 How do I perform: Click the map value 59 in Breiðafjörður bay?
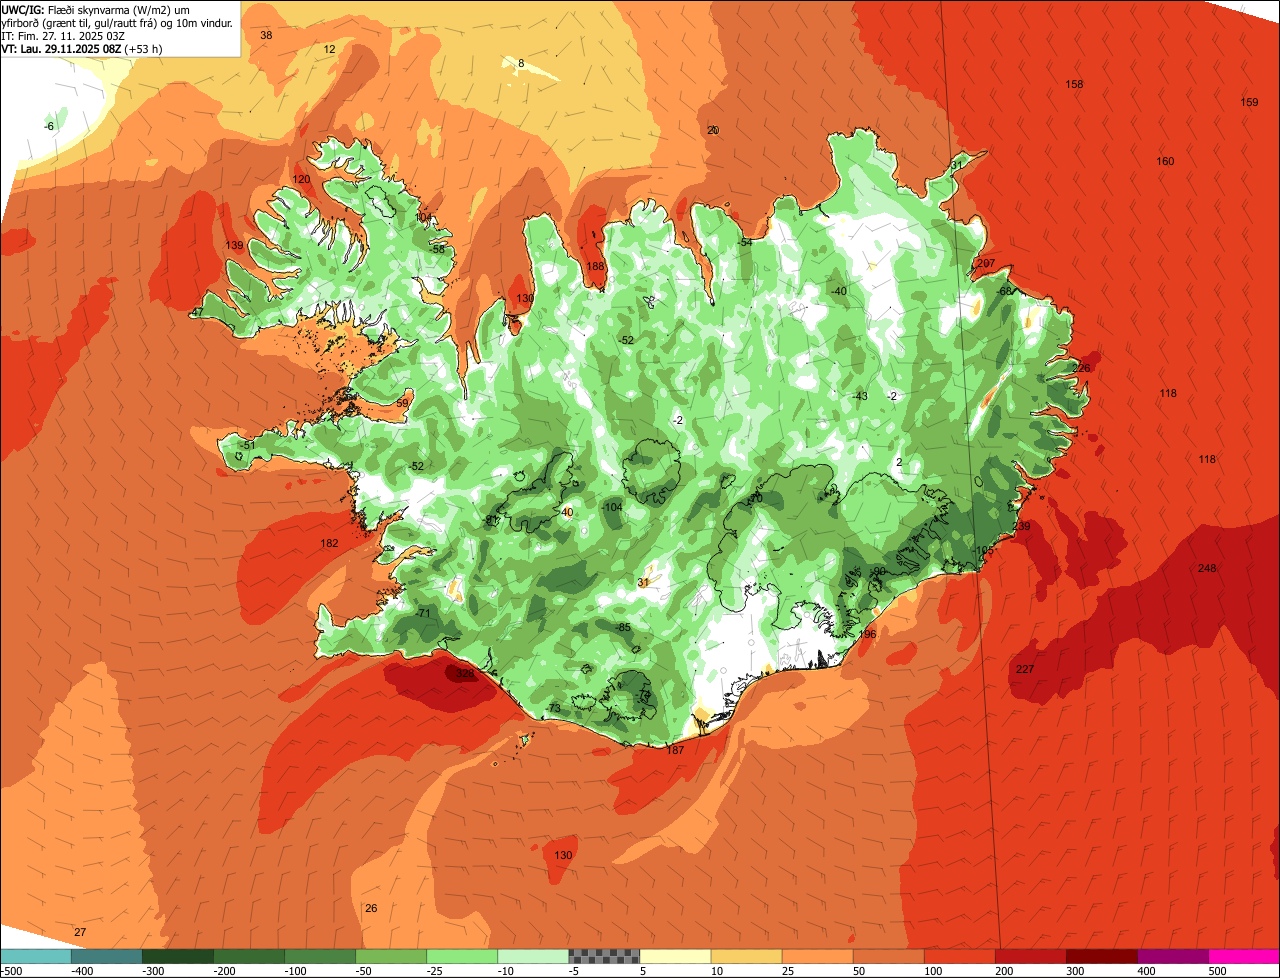[x=402, y=402]
